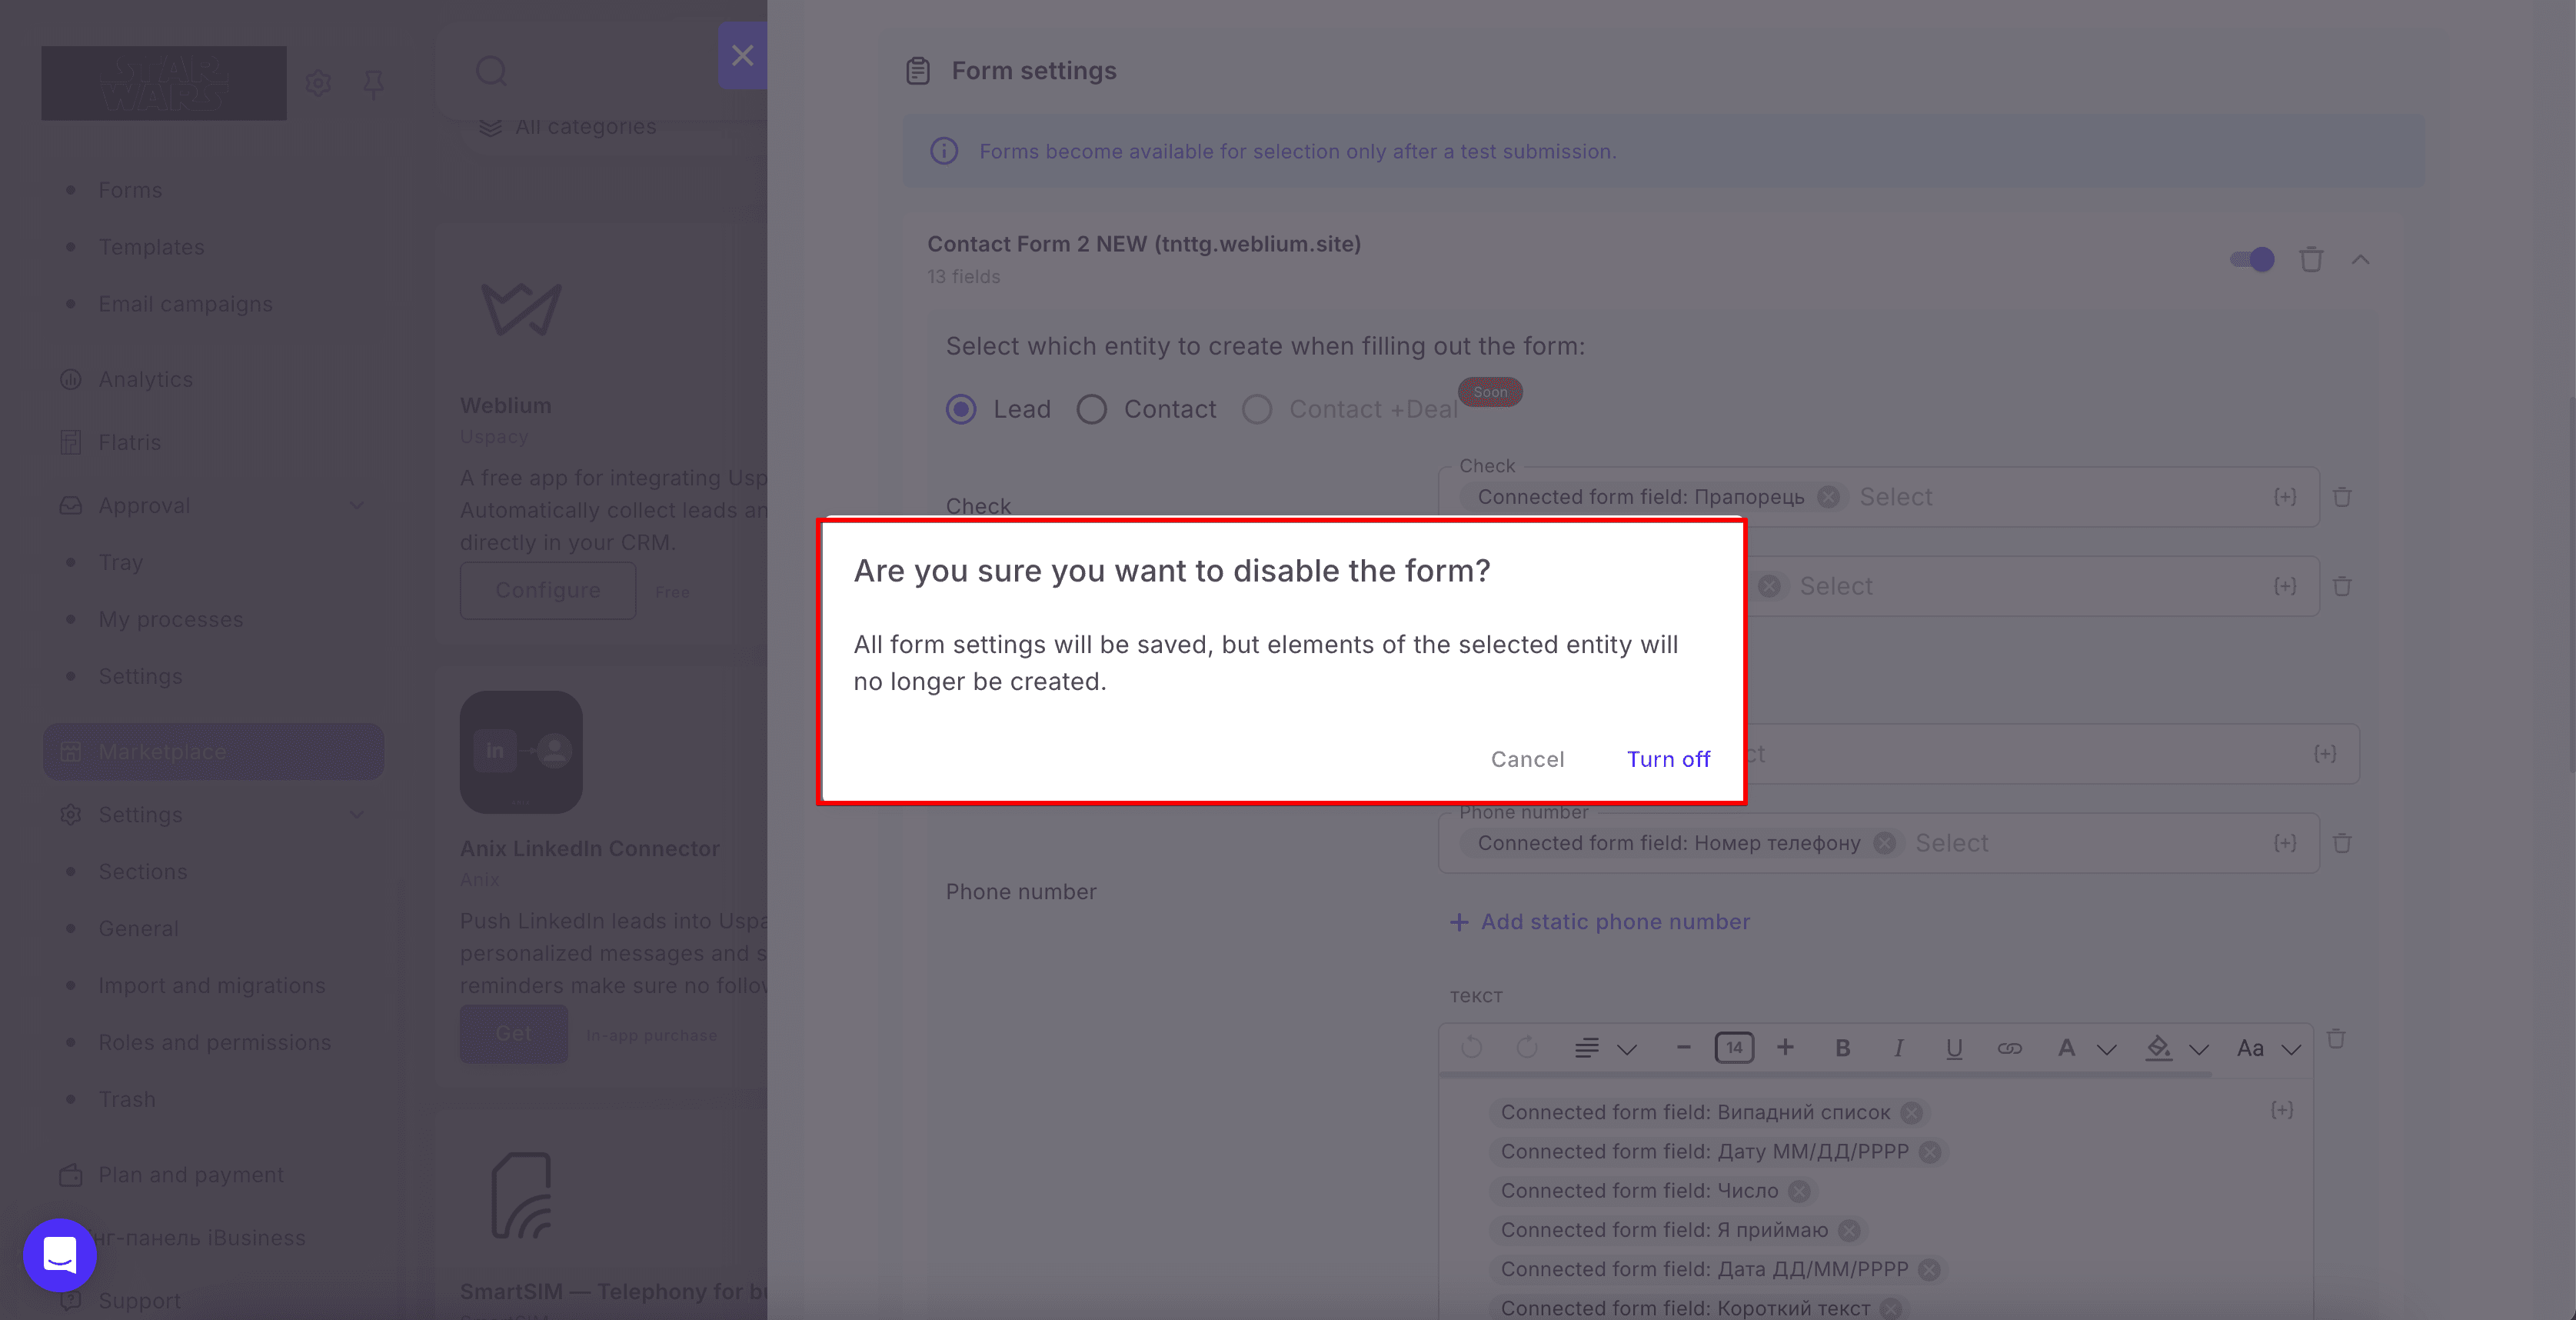Toggle italic in the текст editor
Viewport: 2576px width, 1320px height.
(x=1898, y=1048)
